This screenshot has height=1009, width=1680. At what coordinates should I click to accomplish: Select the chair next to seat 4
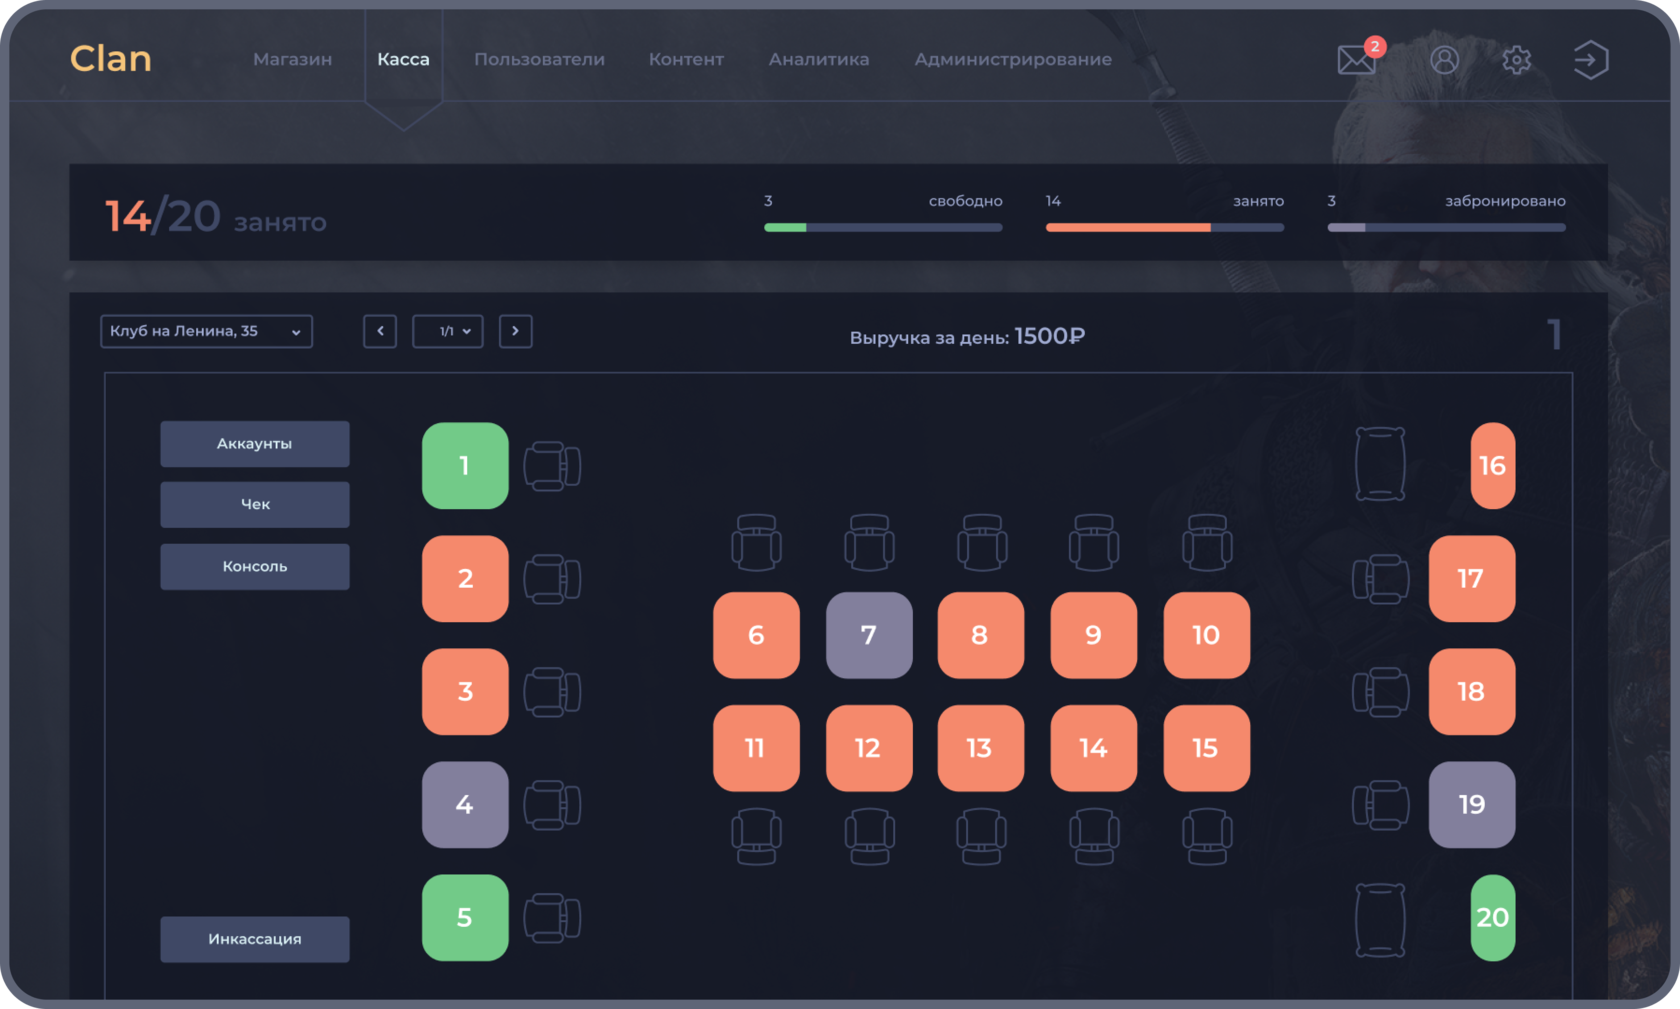(x=552, y=805)
